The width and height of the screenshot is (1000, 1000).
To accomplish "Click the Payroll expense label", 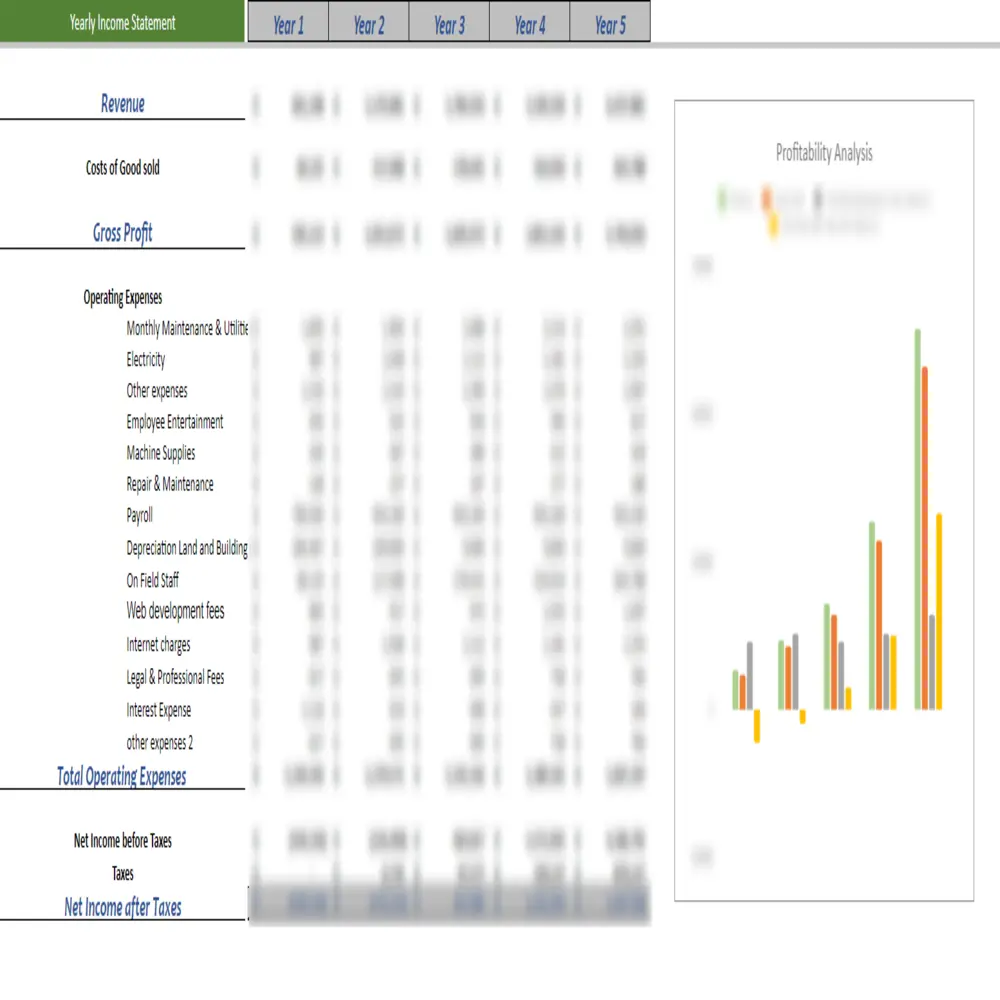I will pyautogui.click(x=139, y=516).
